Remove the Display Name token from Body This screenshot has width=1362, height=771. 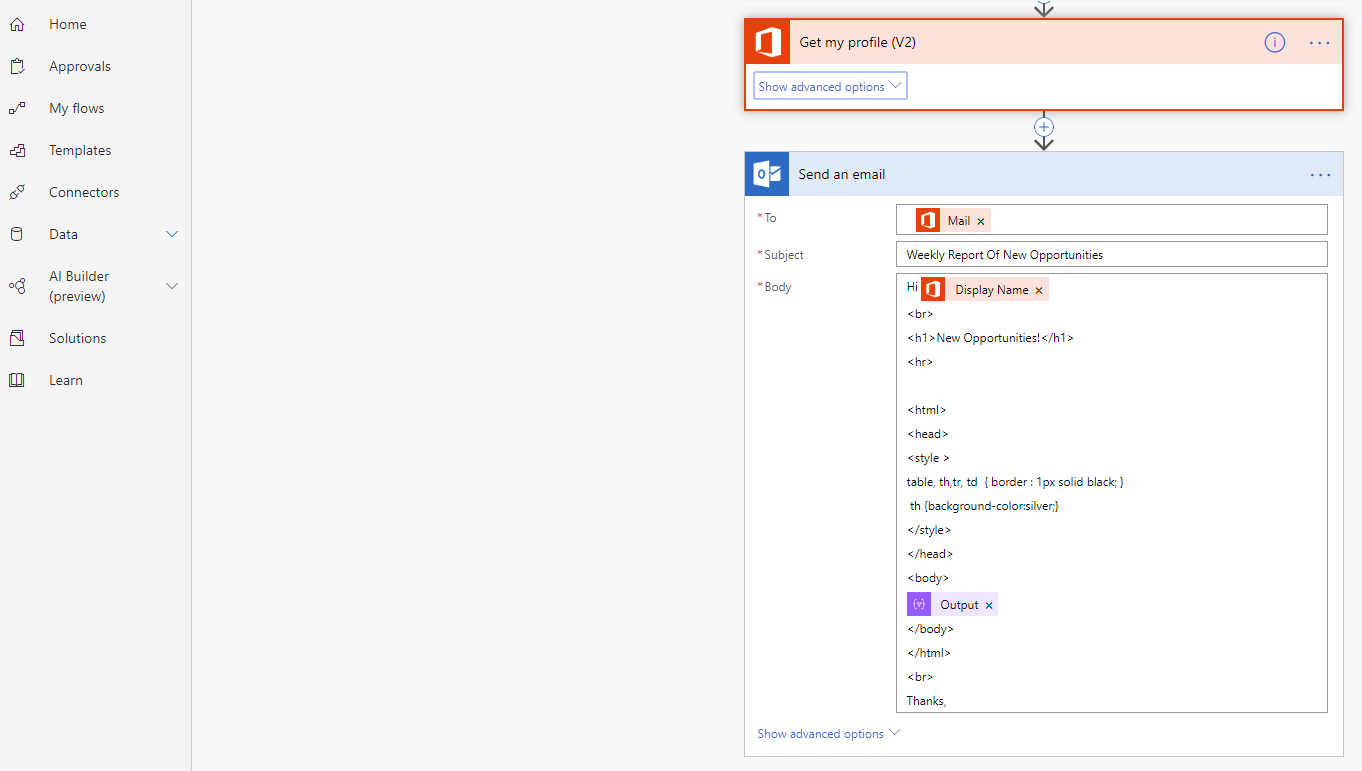(x=1039, y=290)
